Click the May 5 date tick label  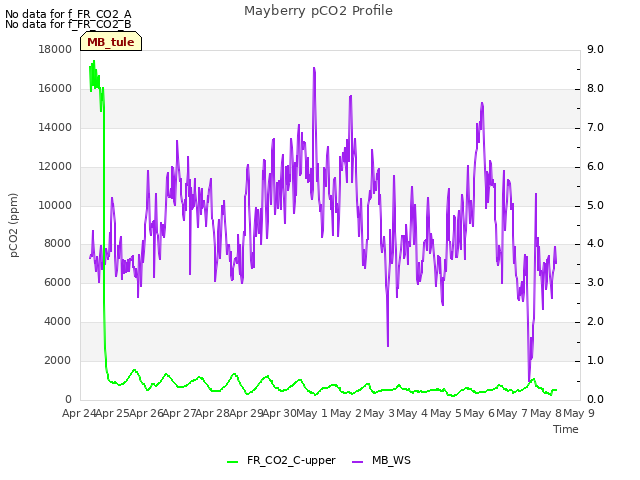(x=445, y=413)
